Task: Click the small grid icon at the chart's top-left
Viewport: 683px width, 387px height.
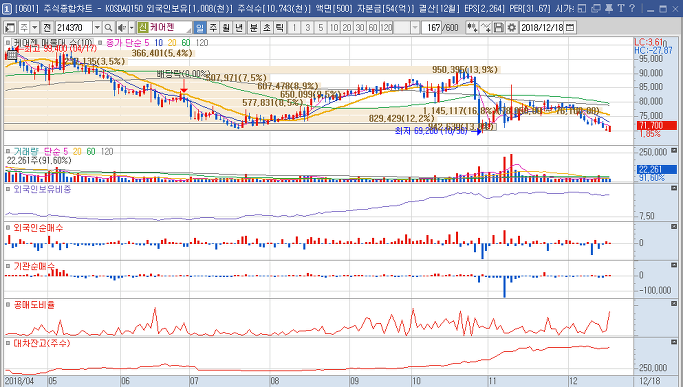Action: tap(12, 55)
